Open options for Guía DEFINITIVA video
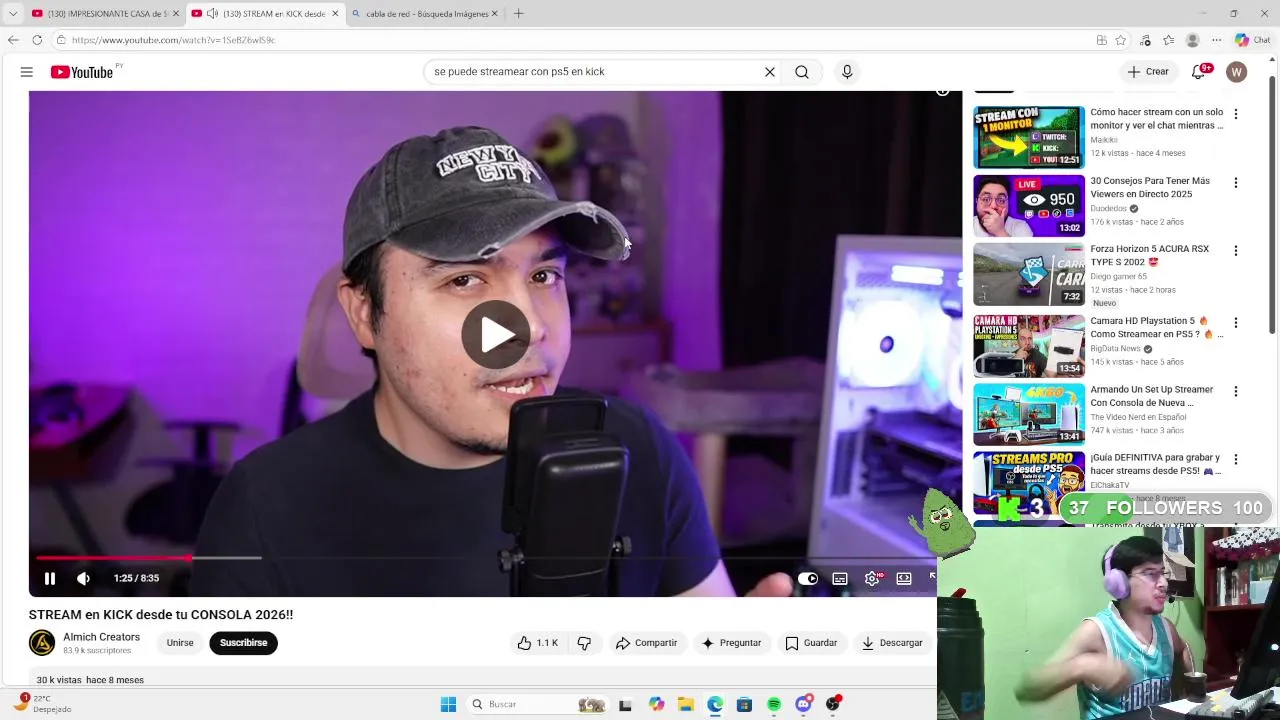The height and width of the screenshot is (720, 1280). pyautogui.click(x=1236, y=459)
